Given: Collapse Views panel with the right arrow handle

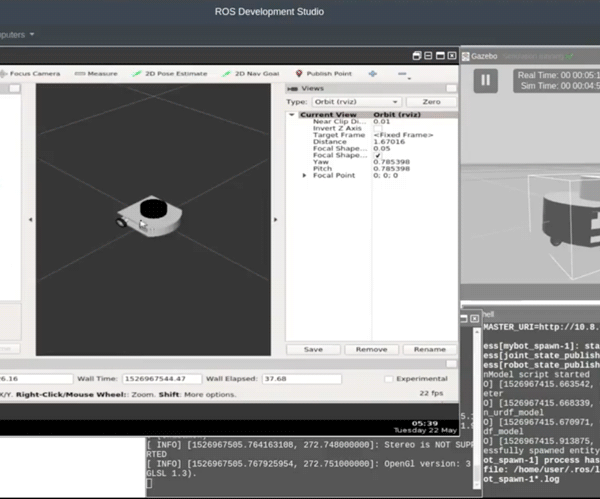Looking at the screenshot, I should 275,220.
